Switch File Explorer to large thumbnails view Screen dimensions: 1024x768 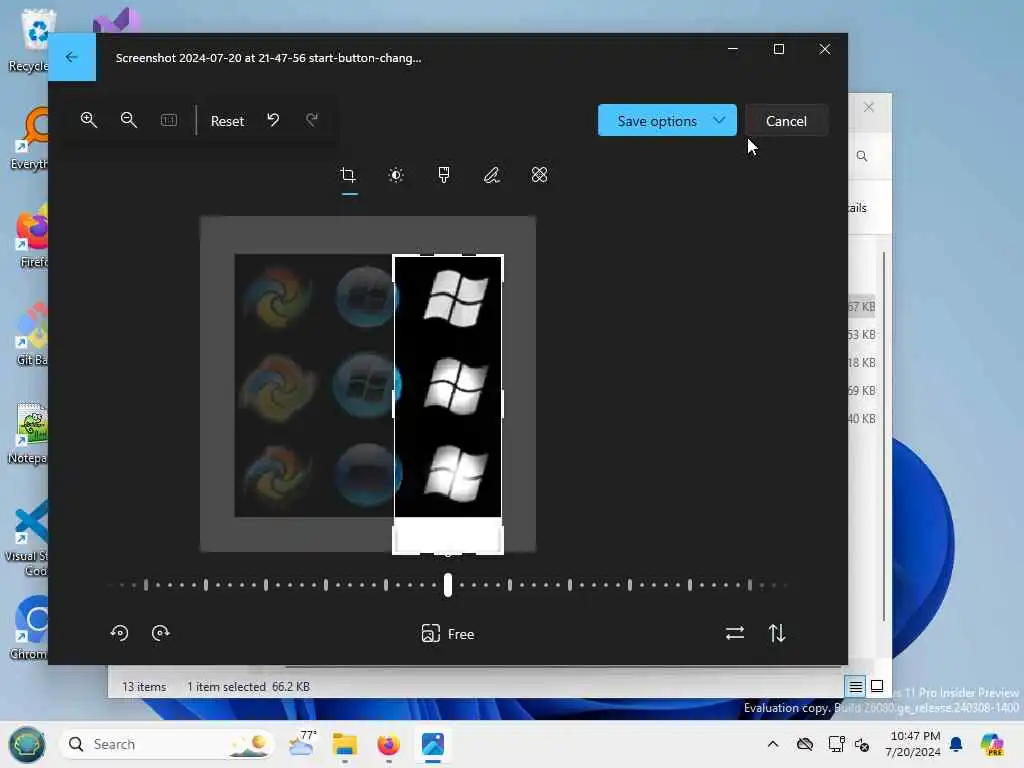point(877,686)
